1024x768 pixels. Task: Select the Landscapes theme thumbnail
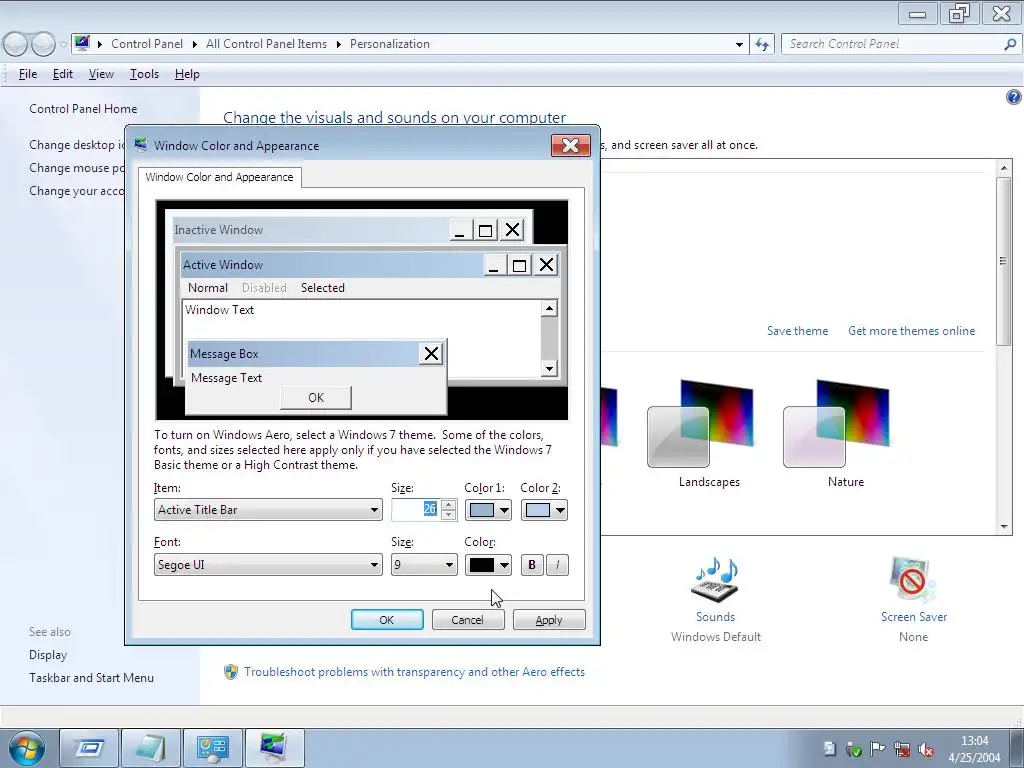pyautogui.click(x=702, y=424)
